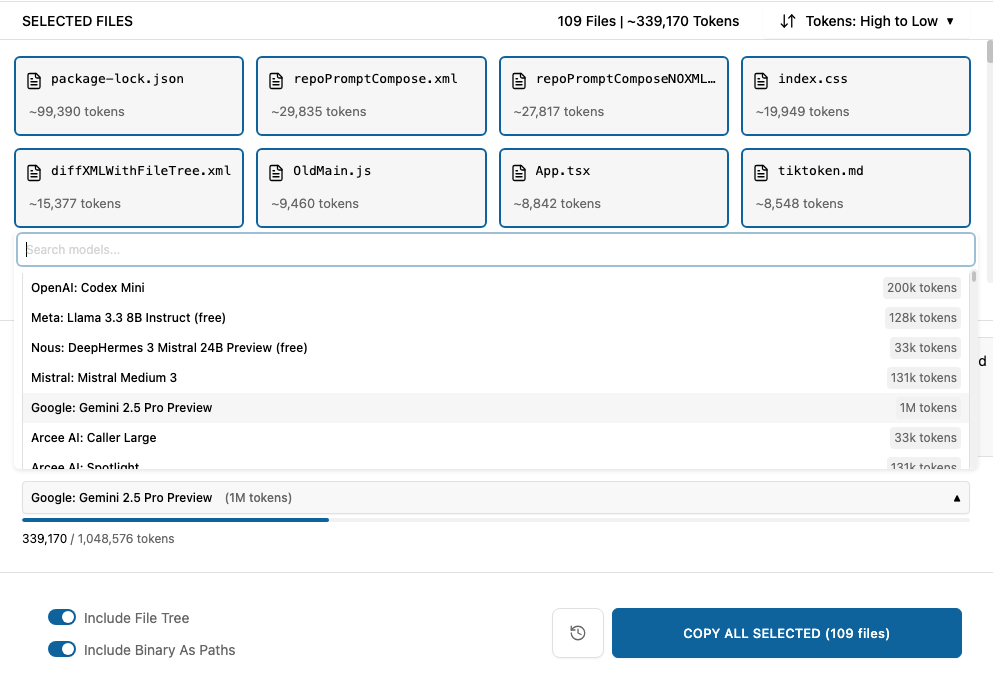The image size is (993, 689).
Task: Pick Meta: Llama 3.3 8B Instruct option
Action: pos(128,318)
